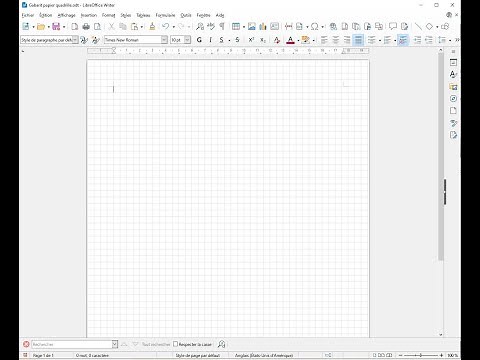The image size is (480, 360).
Task: Open the Format menu
Action: [108, 15]
